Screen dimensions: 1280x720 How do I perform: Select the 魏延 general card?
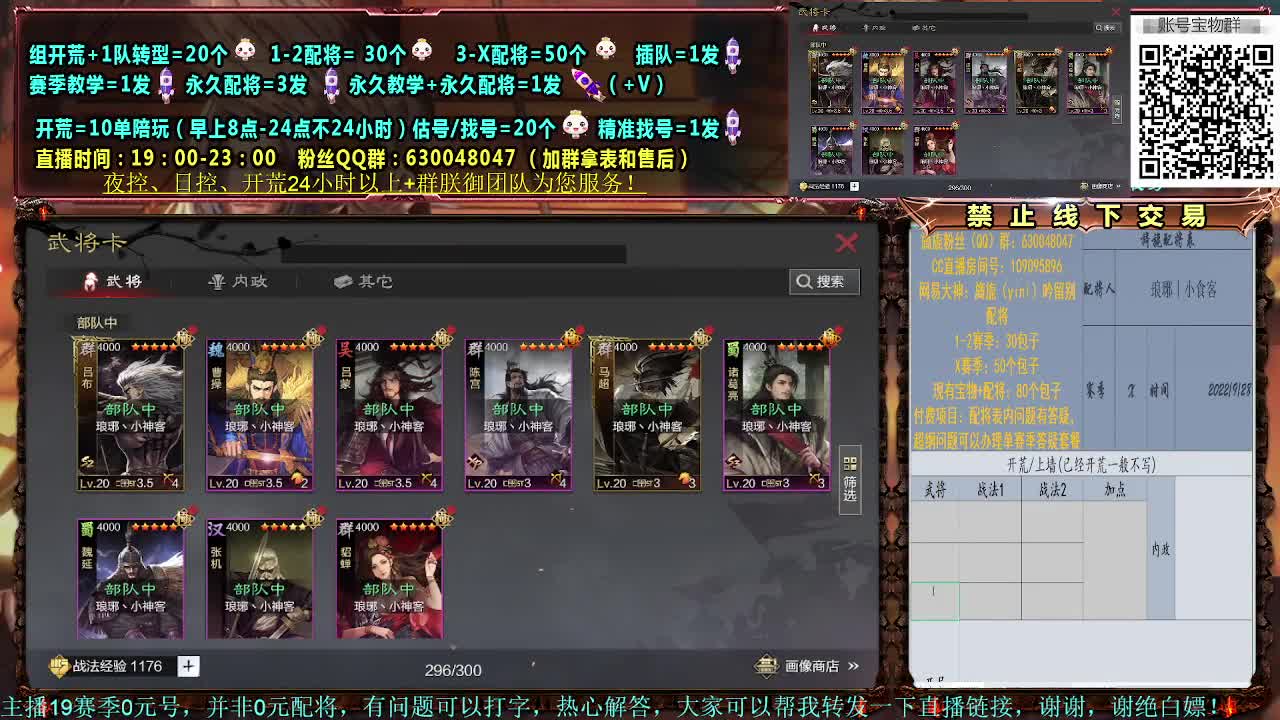pos(130,578)
